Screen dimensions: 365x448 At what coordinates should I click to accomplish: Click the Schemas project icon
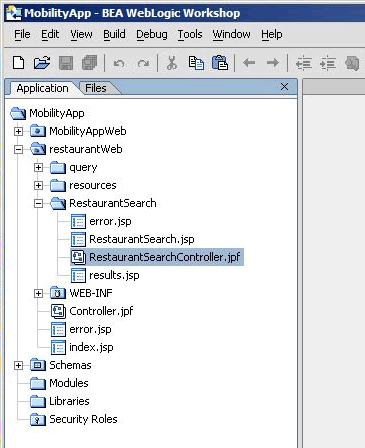point(38,365)
